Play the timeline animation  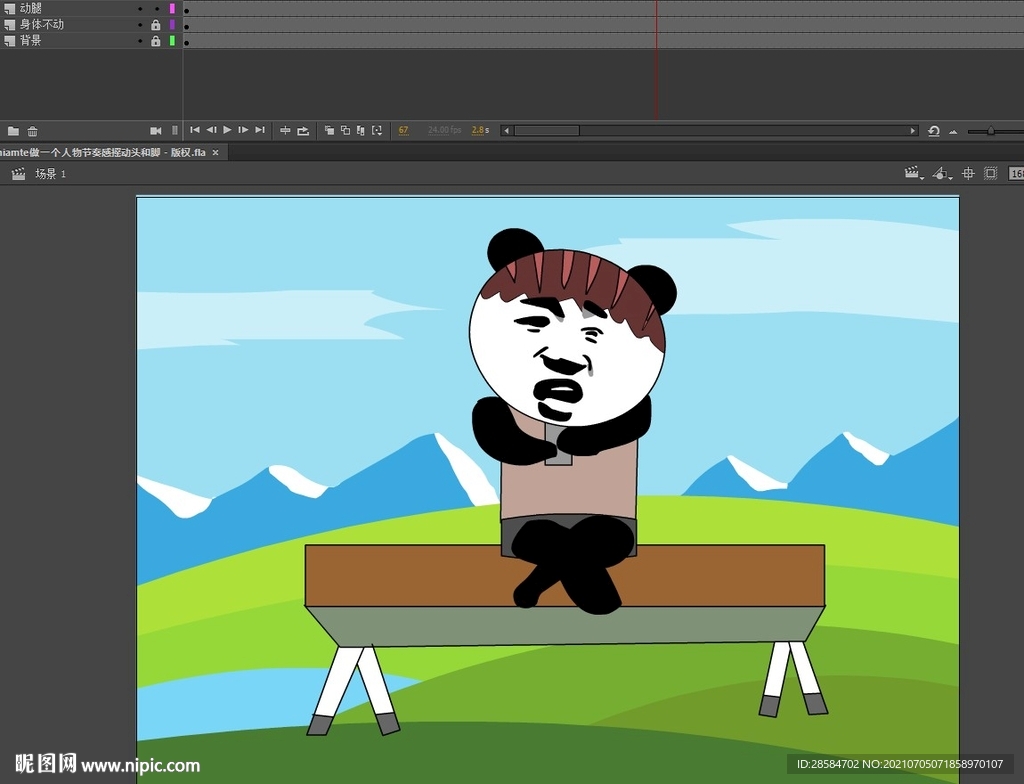227,130
